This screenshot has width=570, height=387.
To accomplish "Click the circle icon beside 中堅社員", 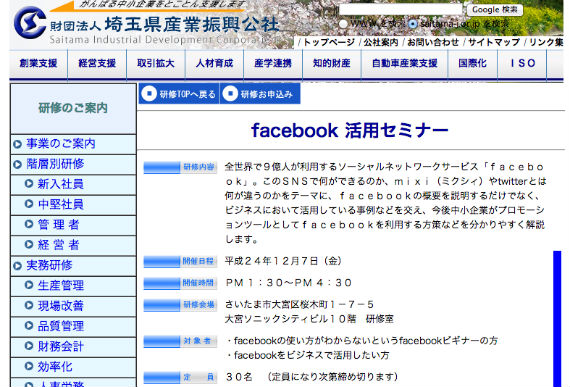I will tap(29, 204).
